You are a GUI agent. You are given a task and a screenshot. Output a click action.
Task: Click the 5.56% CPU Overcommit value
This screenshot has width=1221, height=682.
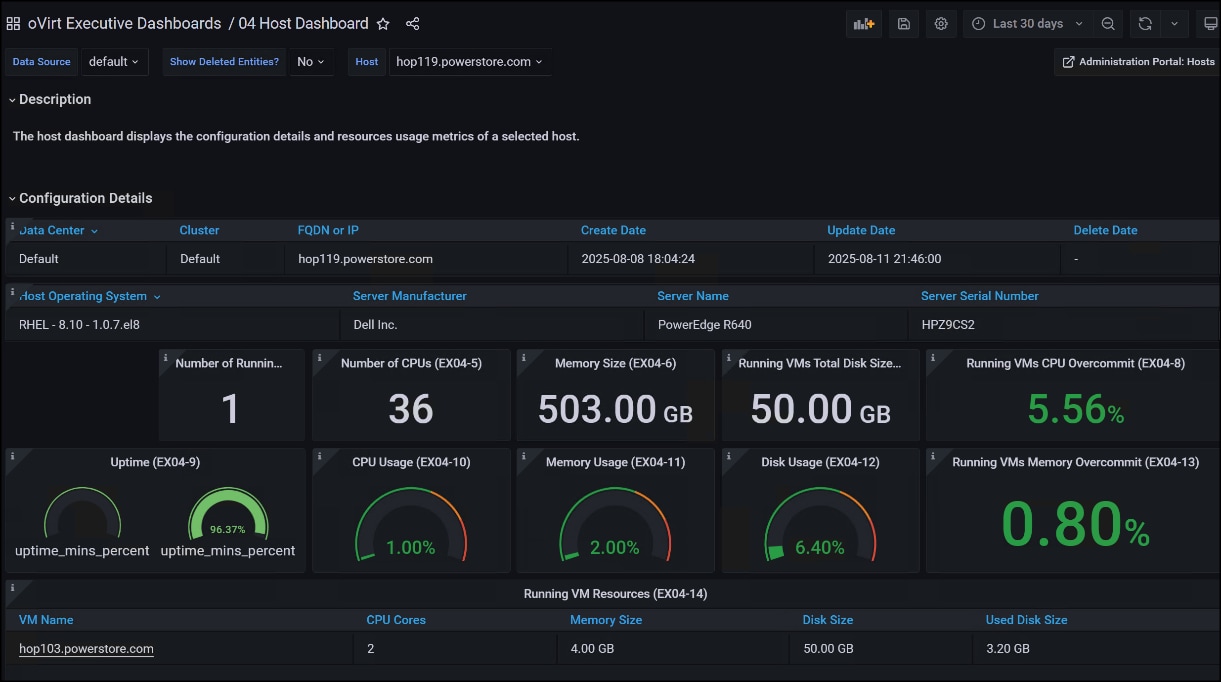(x=1076, y=409)
